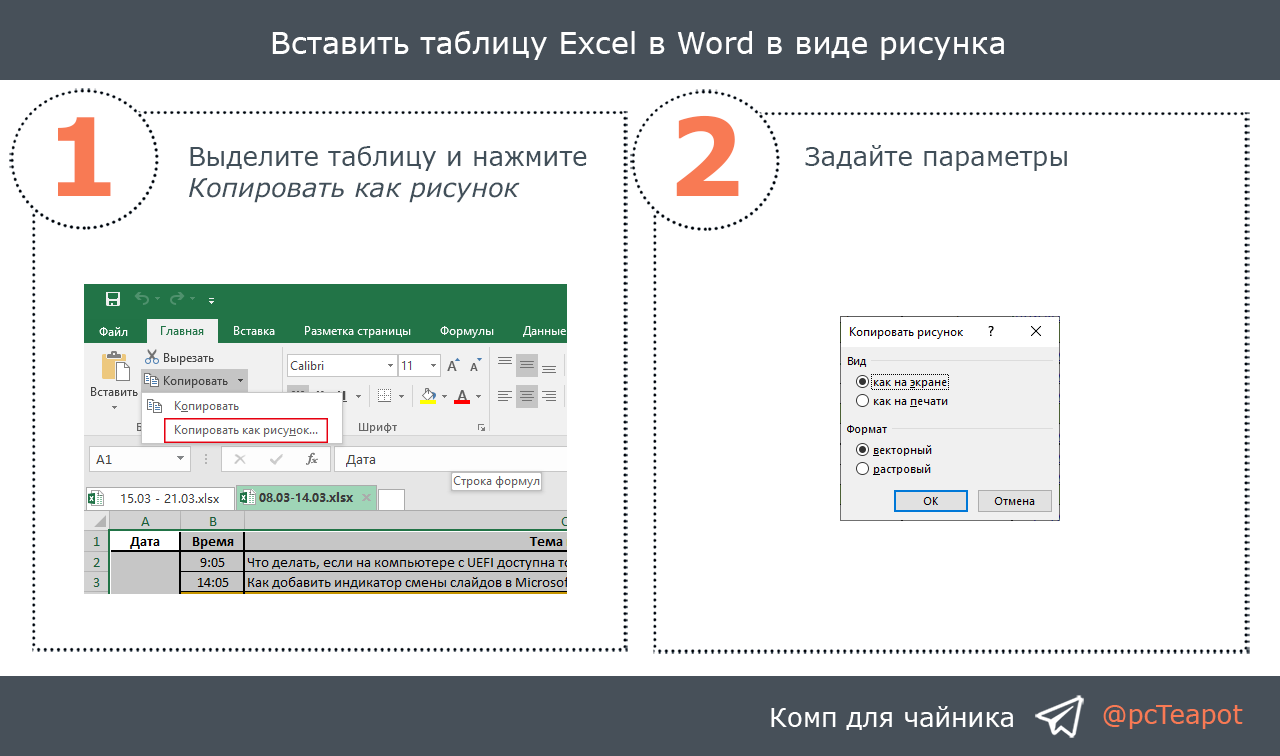1280x756 pixels.
Task: Open the Redo history dropdown arrow
Action: coord(192,300)
